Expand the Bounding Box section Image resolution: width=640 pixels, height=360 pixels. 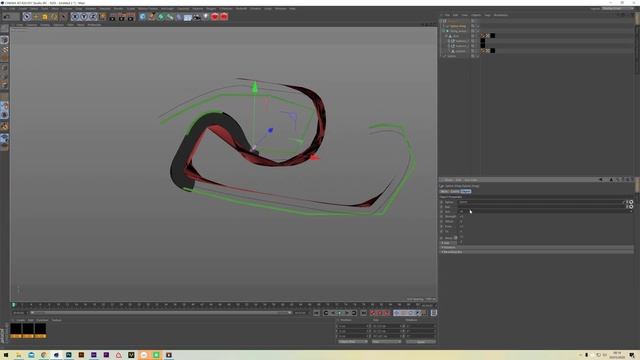coord(536,252)
